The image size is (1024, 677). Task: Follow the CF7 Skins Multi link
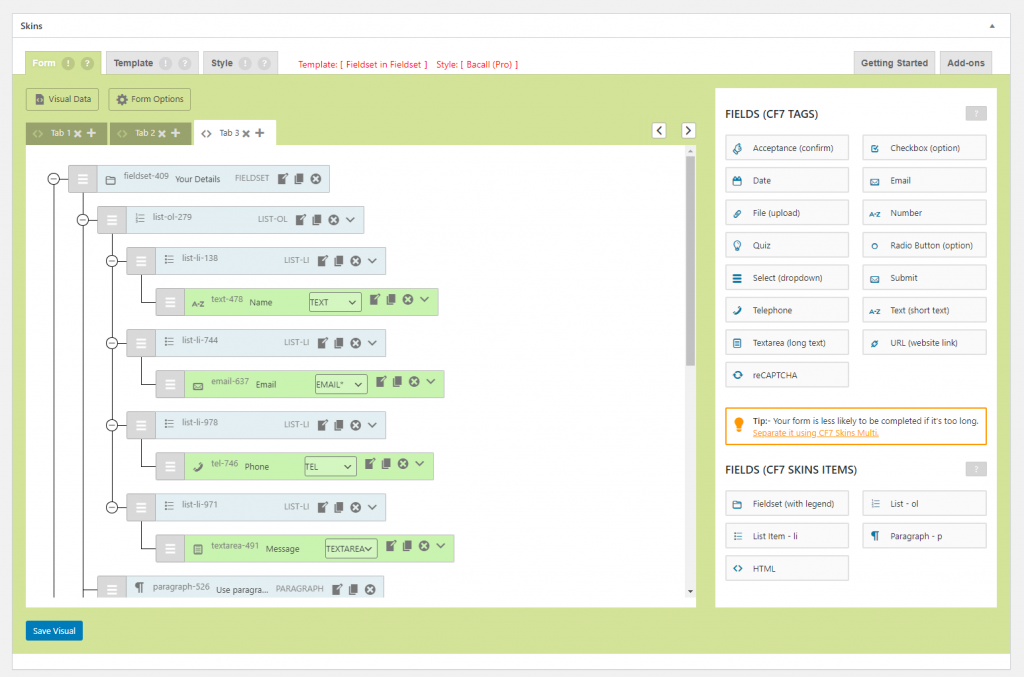[x=815, y=433]
